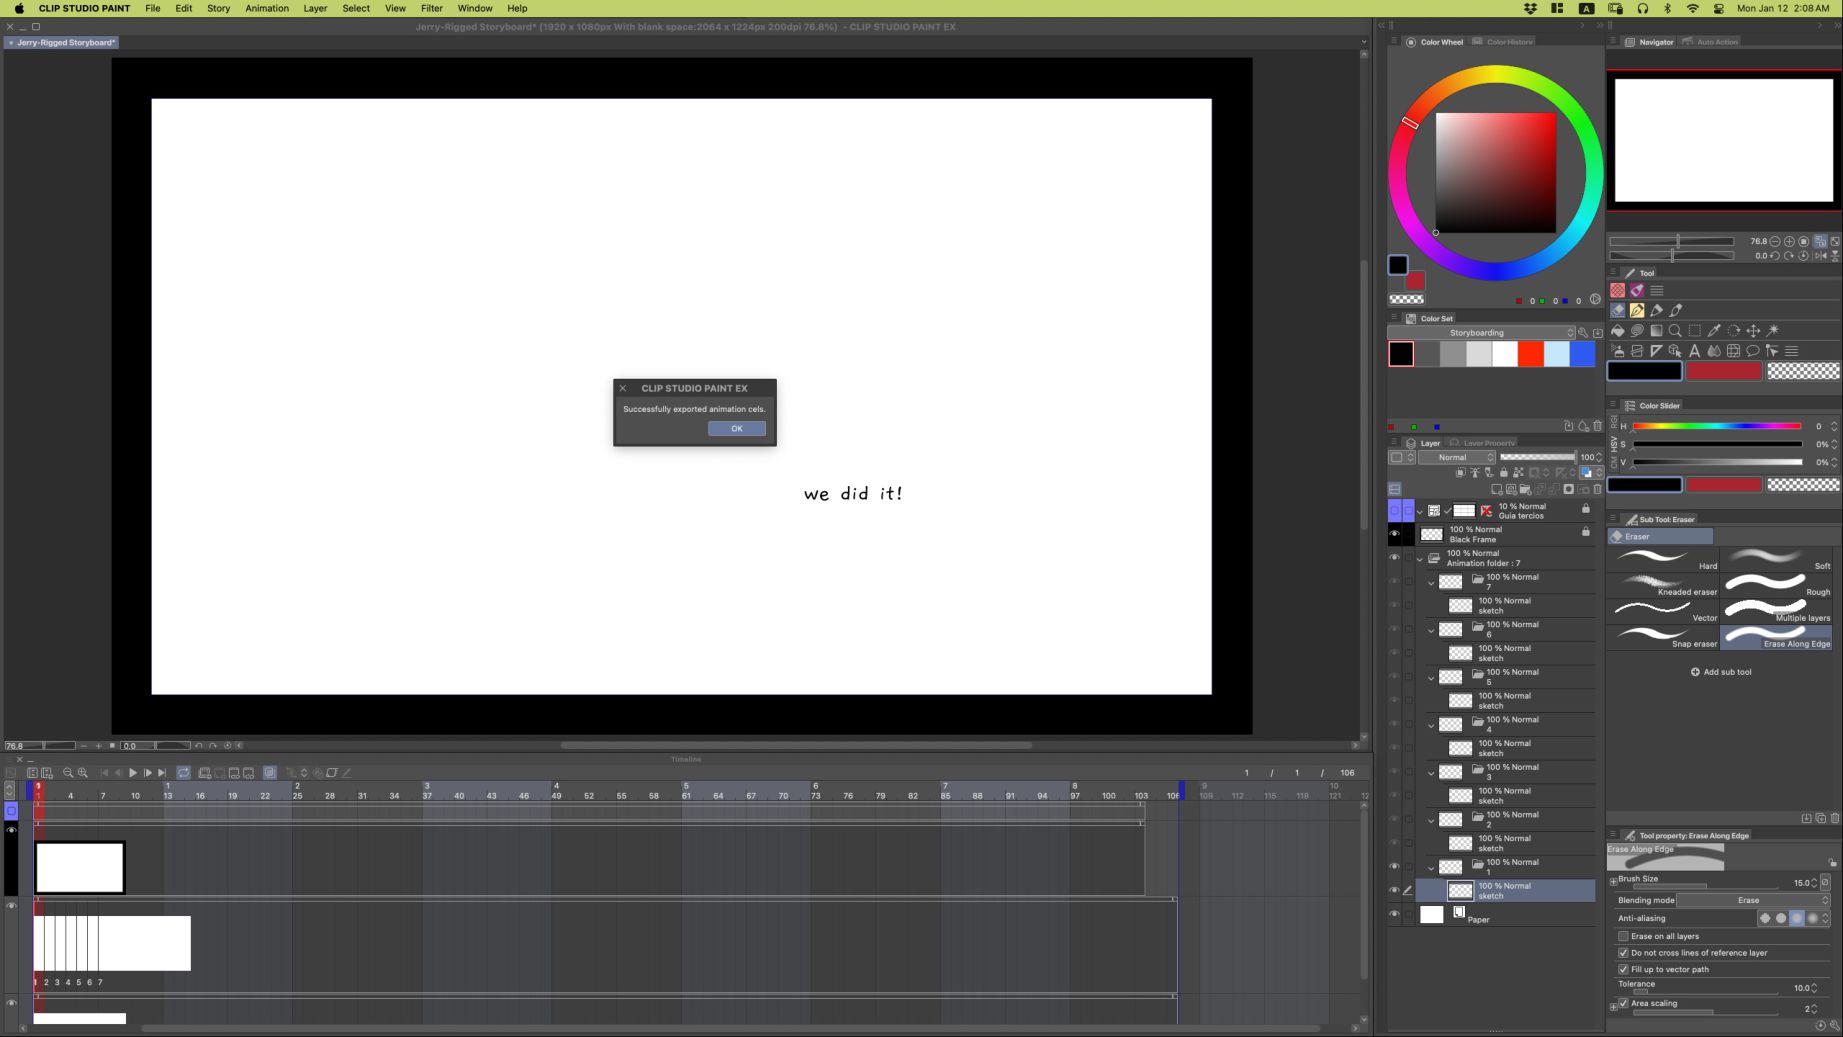Select the Zoom magnifier tool
Image resolution: width=1843 pixels, height=1037 pixels.
click(1675, 330)
